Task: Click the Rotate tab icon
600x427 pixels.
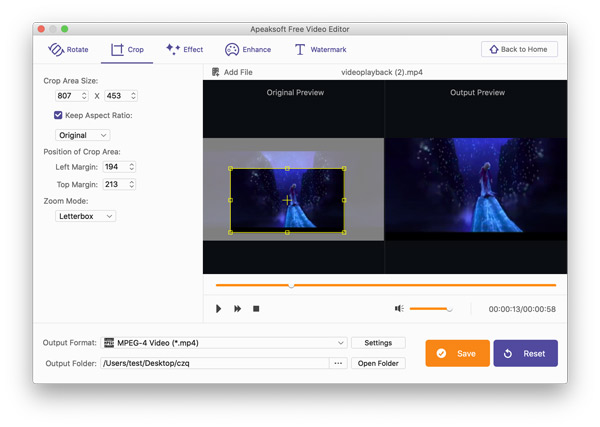Action: 56,49
